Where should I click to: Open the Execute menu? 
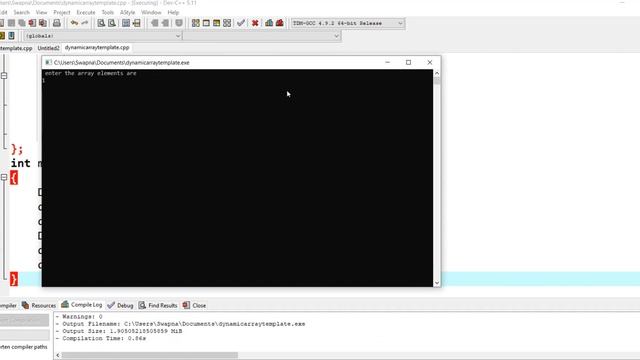pyautogui.click(x=86, y=13)
